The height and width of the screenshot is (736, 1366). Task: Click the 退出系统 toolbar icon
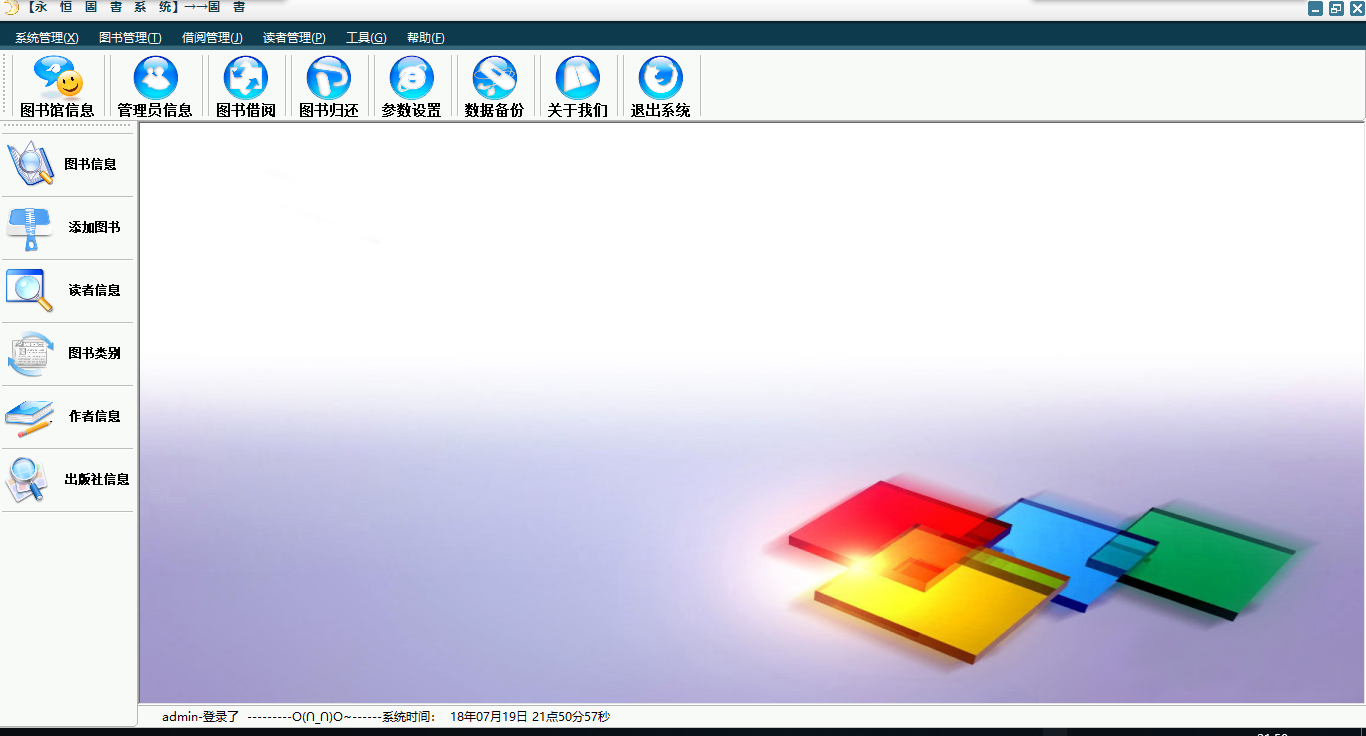[x=660, y=87]
